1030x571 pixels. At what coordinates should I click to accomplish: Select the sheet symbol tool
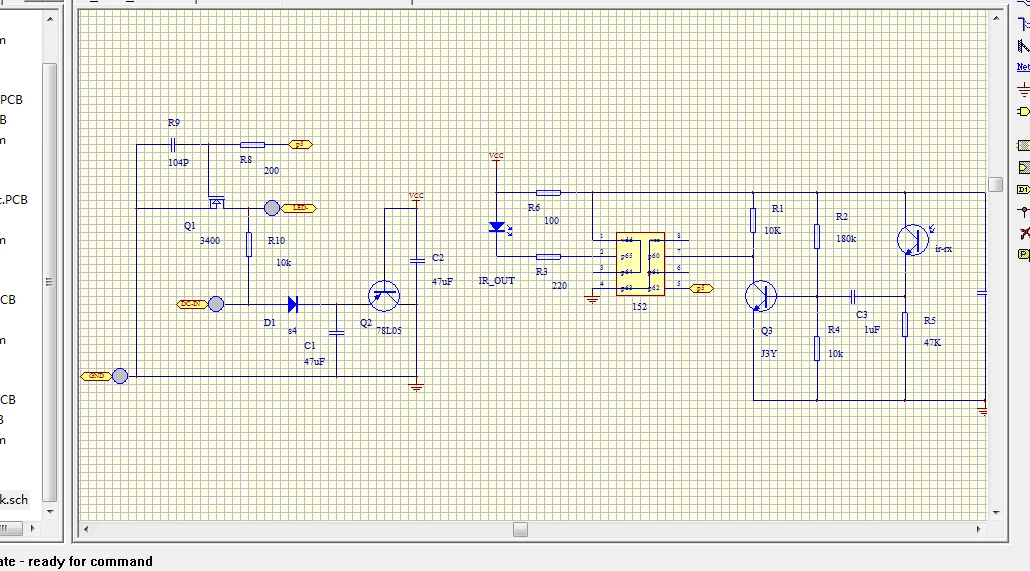(1023, 146)
